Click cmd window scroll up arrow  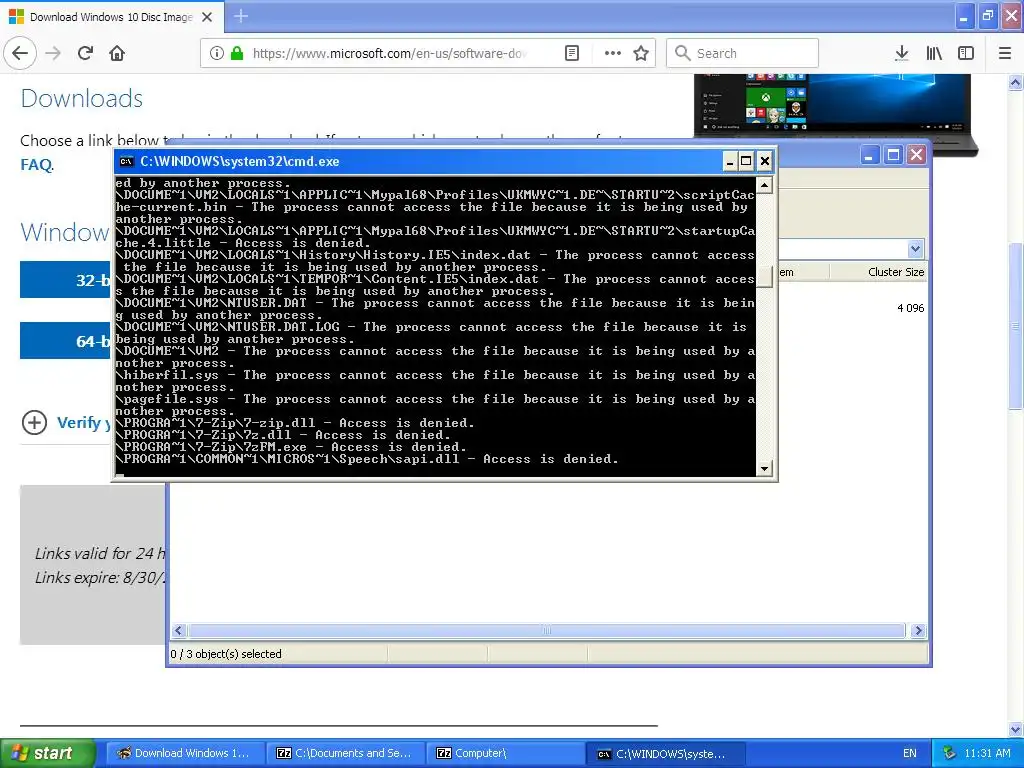(764, 186)
